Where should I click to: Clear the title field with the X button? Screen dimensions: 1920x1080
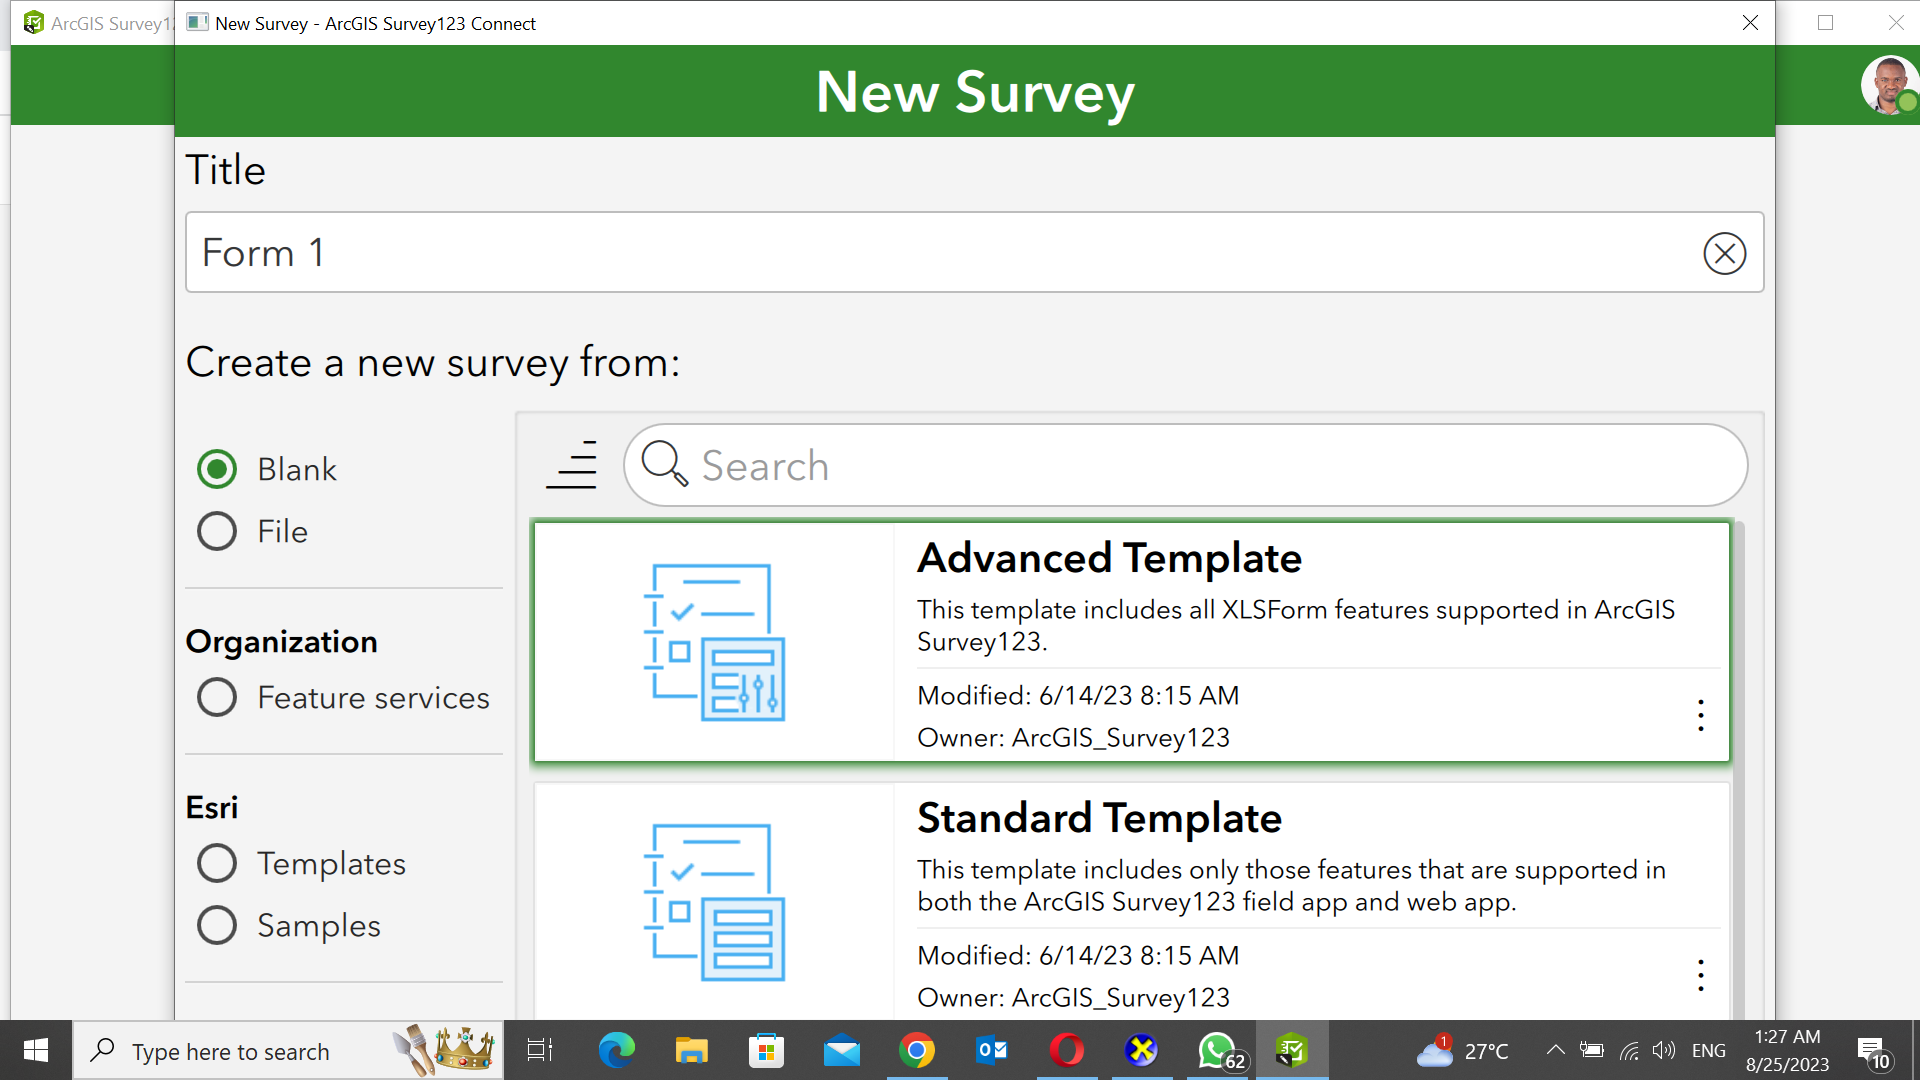pyautogui.click(x=1724, y=253)
